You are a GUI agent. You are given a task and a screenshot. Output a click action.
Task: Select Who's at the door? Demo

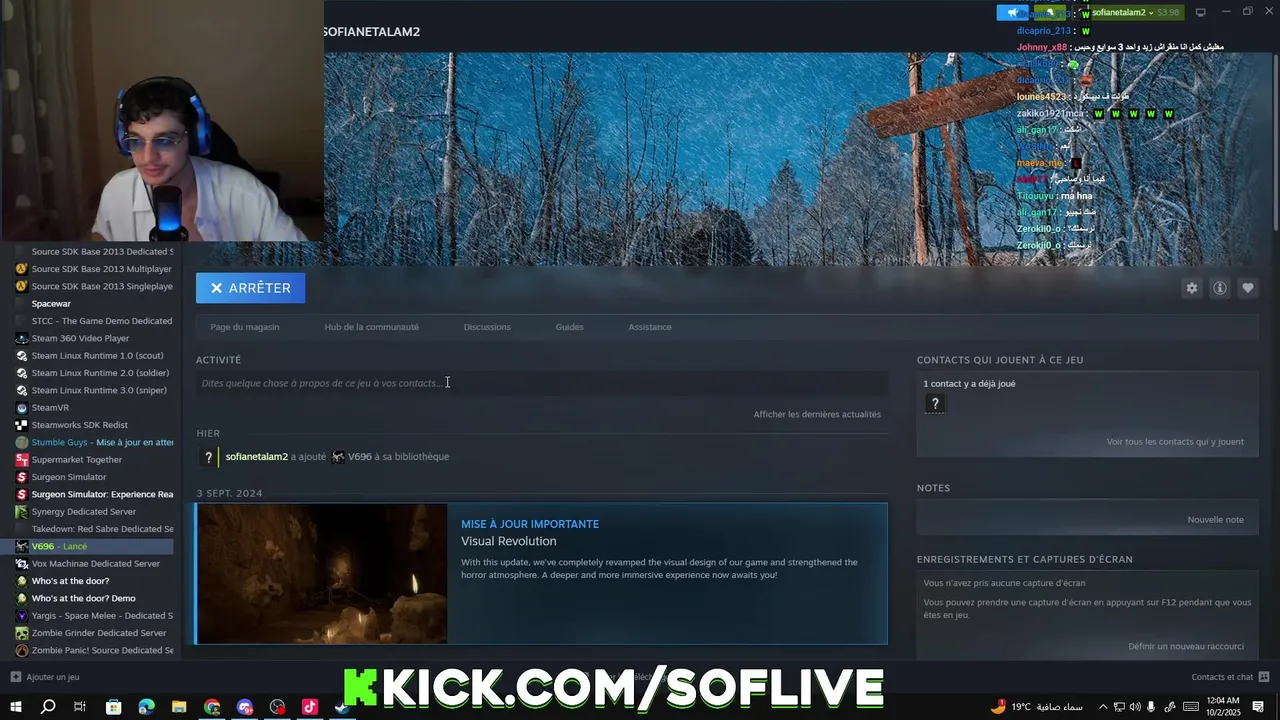click(x=83, y=598)
